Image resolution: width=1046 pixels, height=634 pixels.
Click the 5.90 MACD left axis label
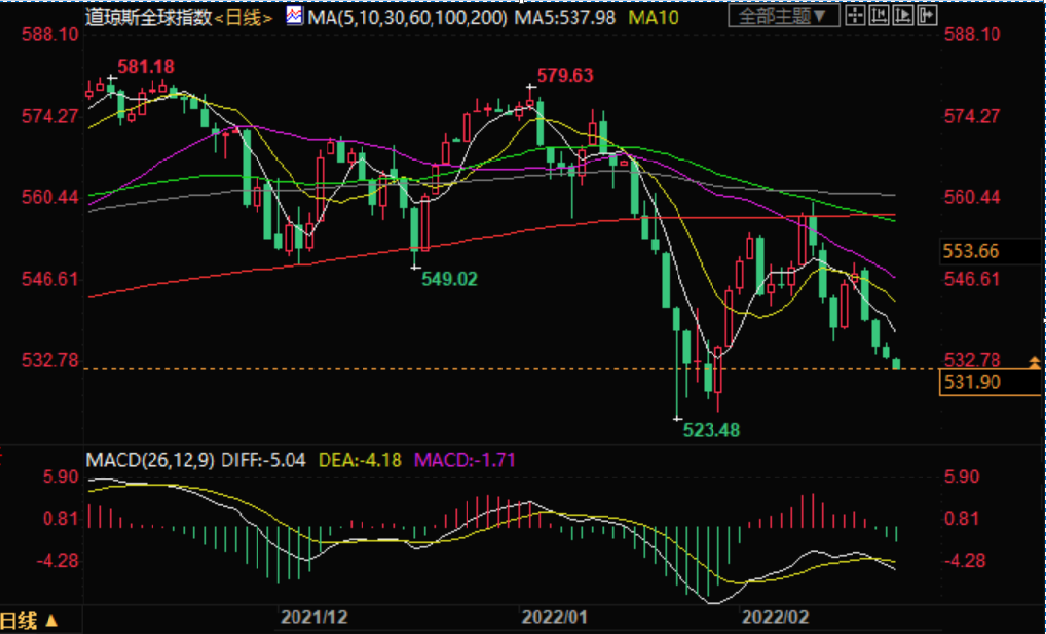tap(61, 477)
